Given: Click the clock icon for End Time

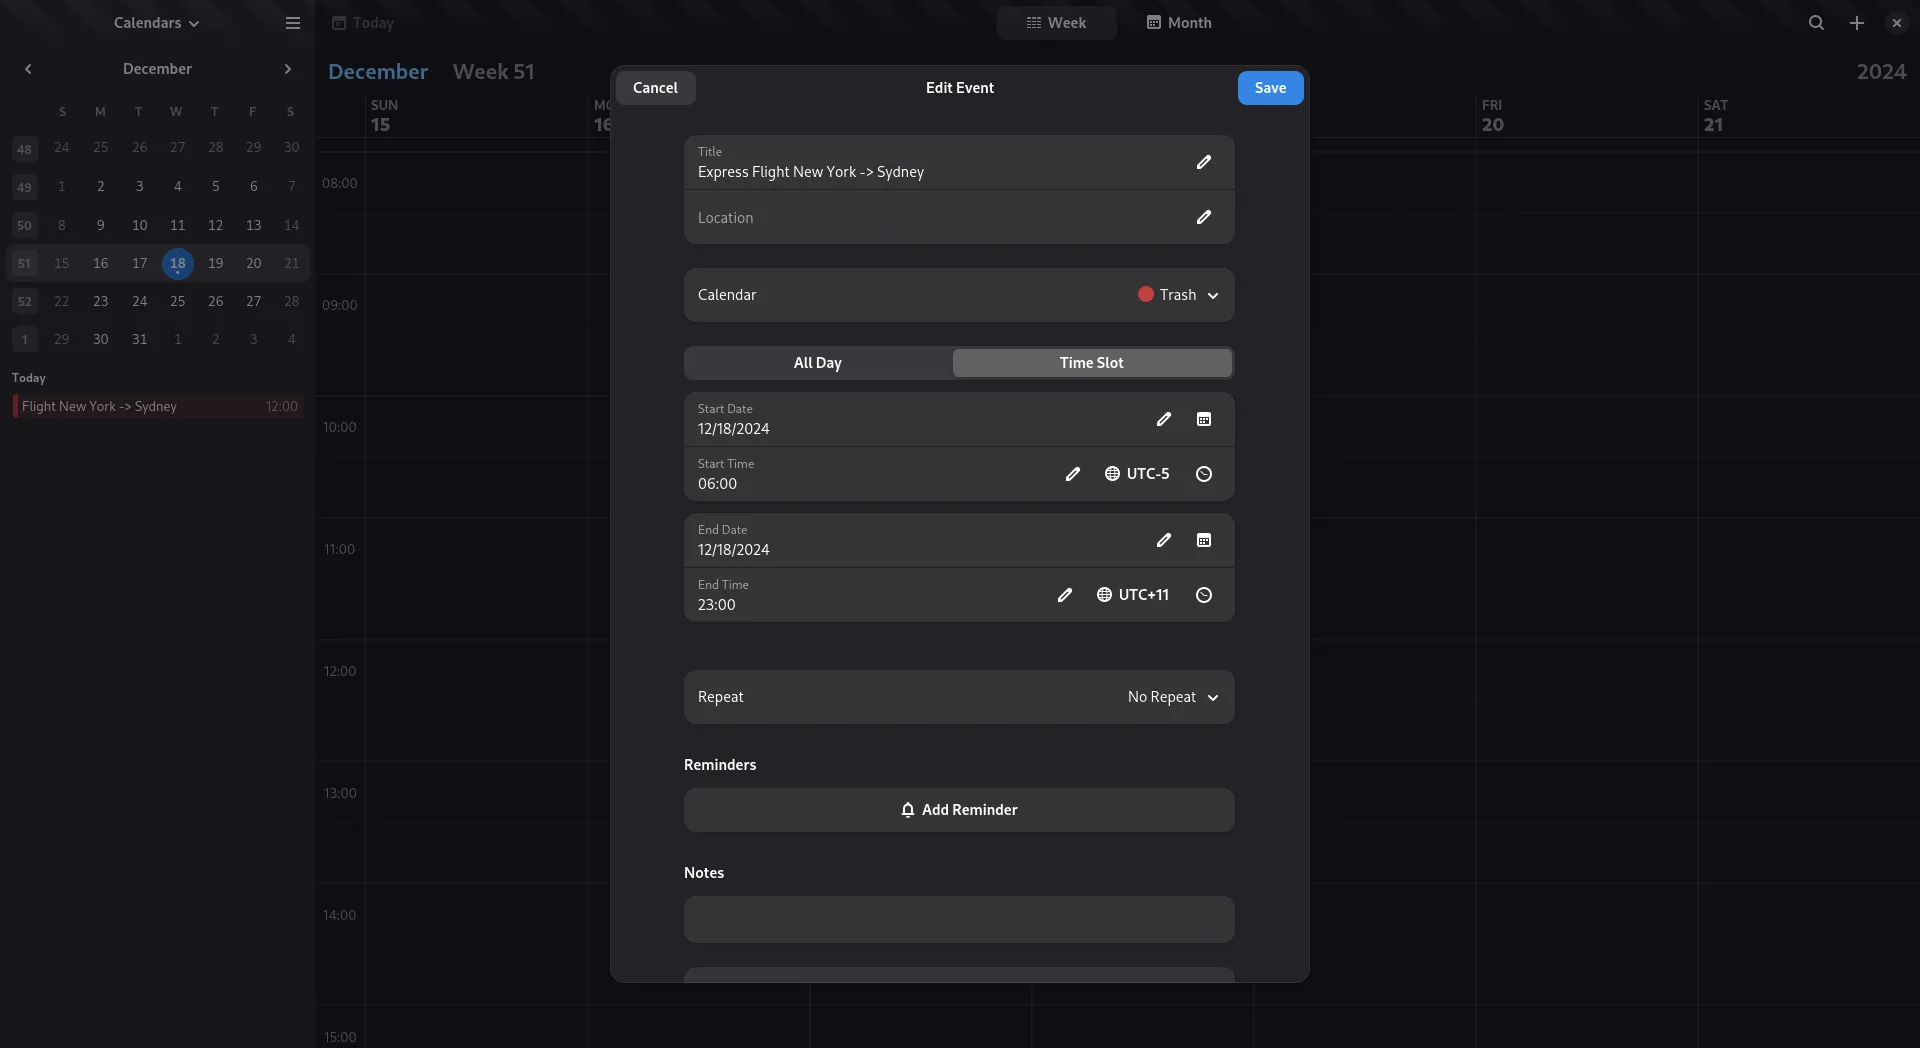Looking at the screenshot, I should point(1203,595).
